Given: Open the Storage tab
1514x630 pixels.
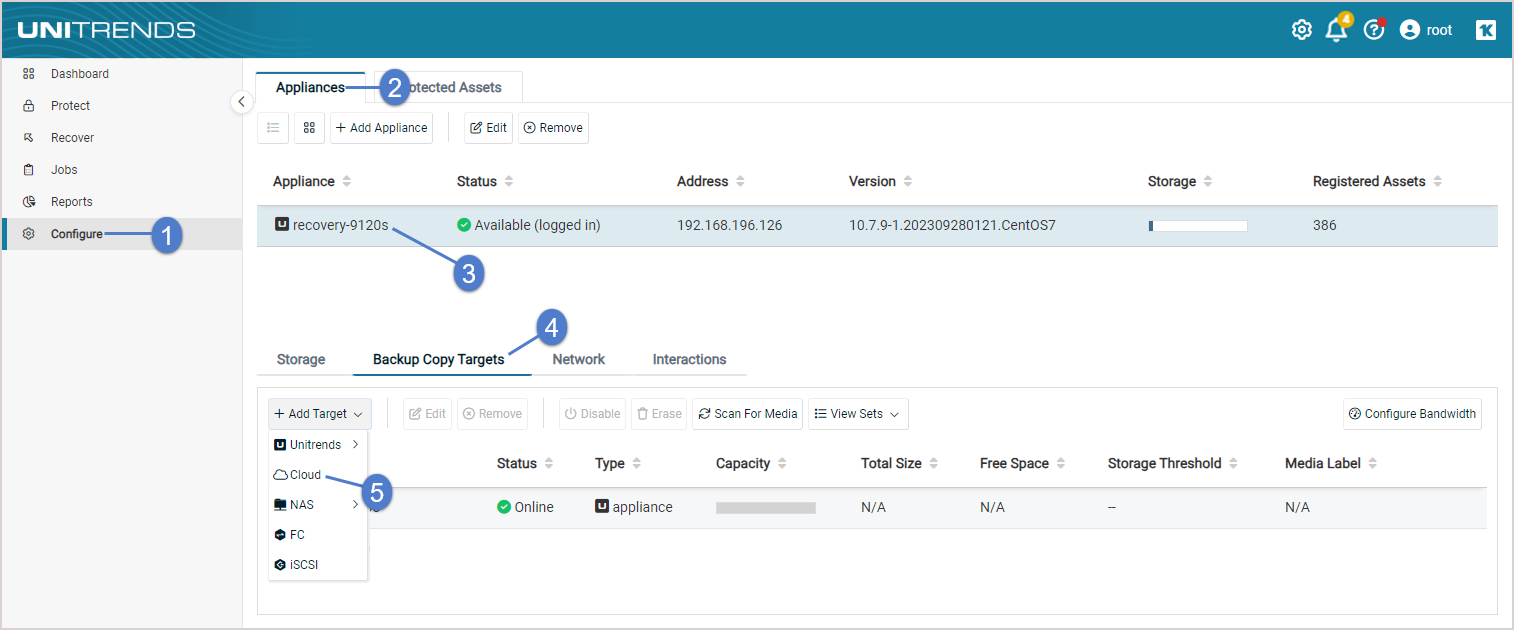Looking at the screenshot, I should [x=301, y=359].
